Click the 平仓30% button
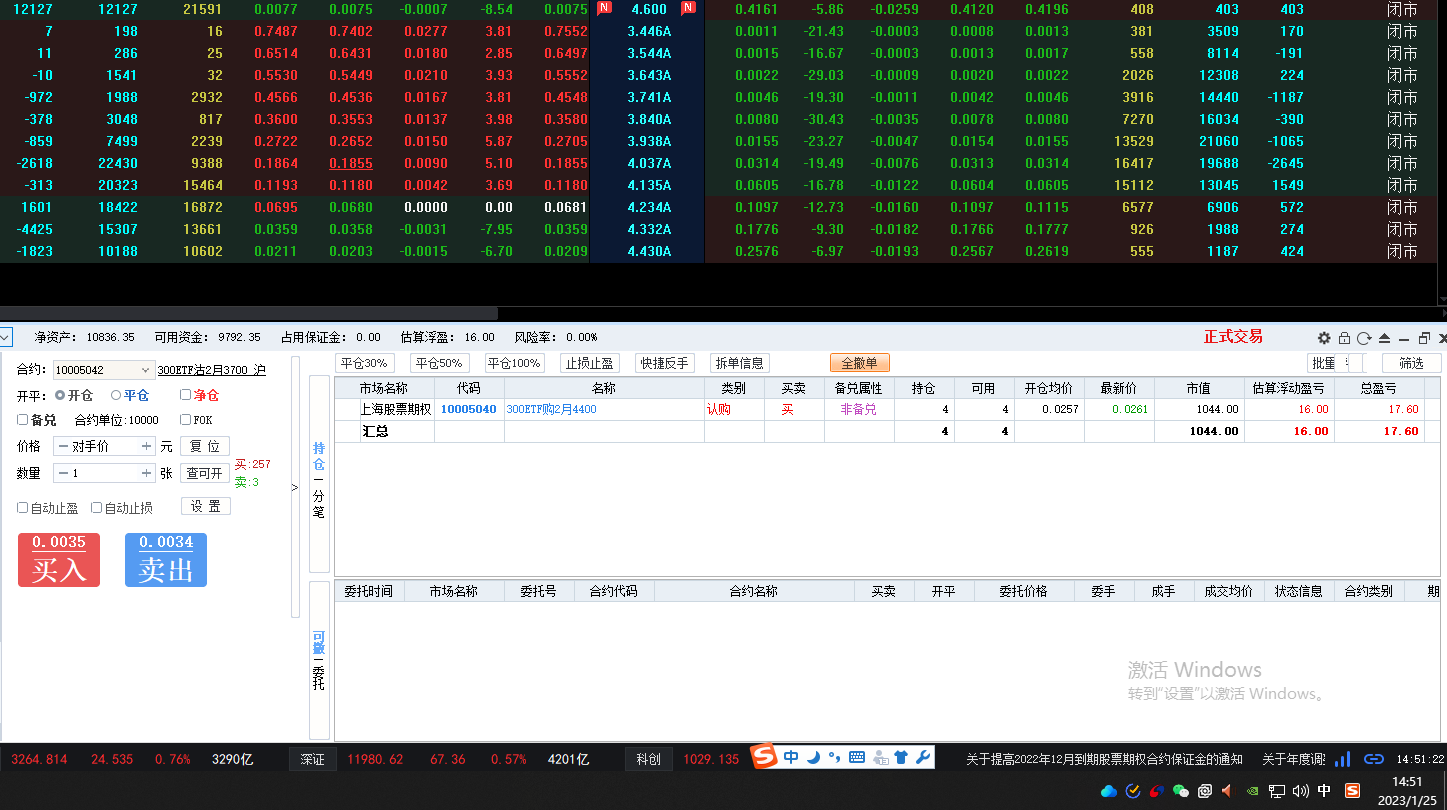Screen dimensions: 1447x810 tap(364, 363)
